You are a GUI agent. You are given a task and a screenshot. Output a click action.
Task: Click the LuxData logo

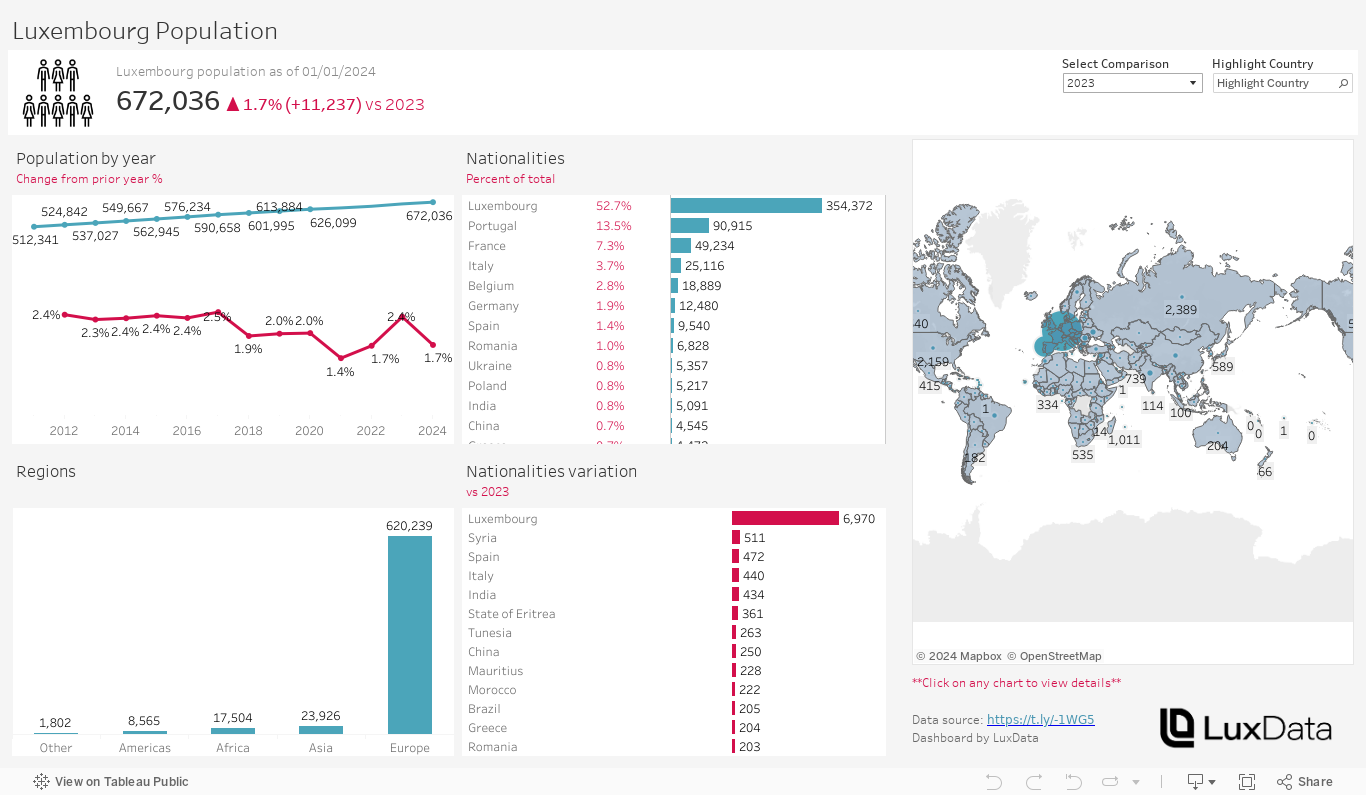[1246, 728]
